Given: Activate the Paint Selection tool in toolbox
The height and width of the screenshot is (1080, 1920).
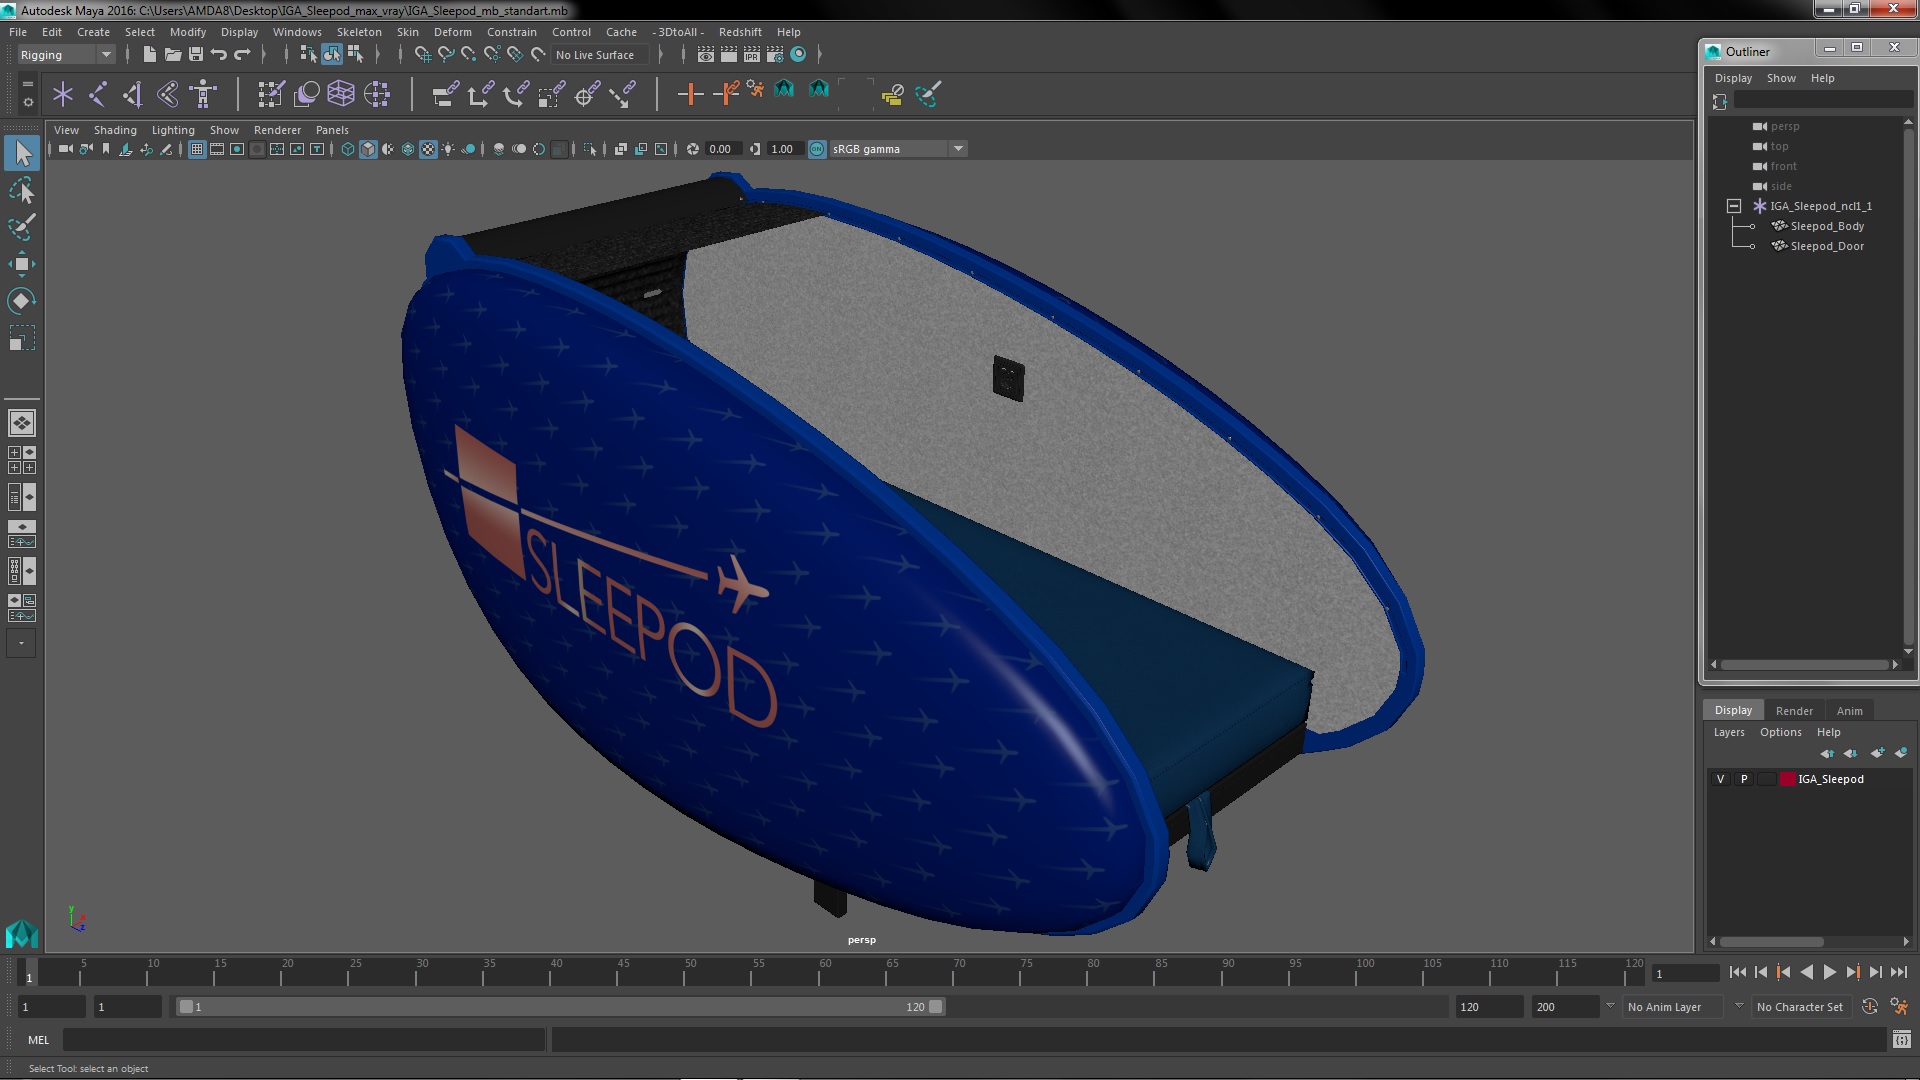Looking at the screenshot, I should pyautogui.click(x=22, y=227).
